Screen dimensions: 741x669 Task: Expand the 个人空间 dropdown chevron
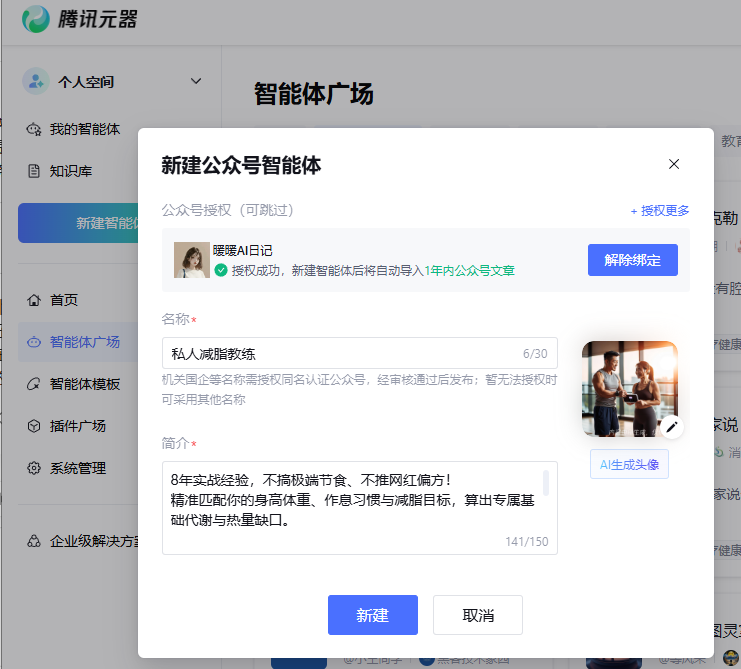coord(196,81)
